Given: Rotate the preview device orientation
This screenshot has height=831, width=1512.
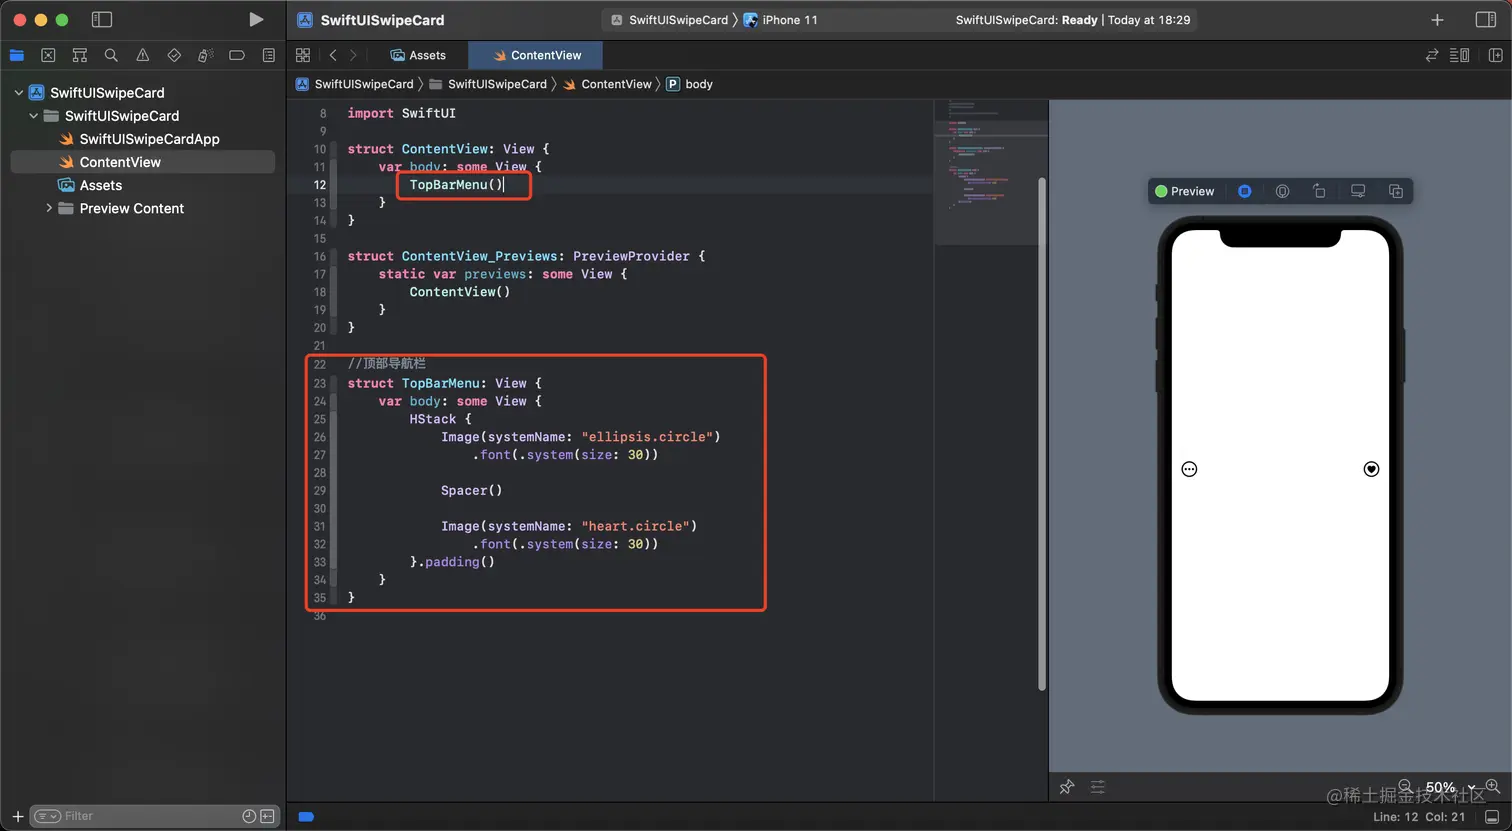Looking at the screenshot, I should [1319, 191].
